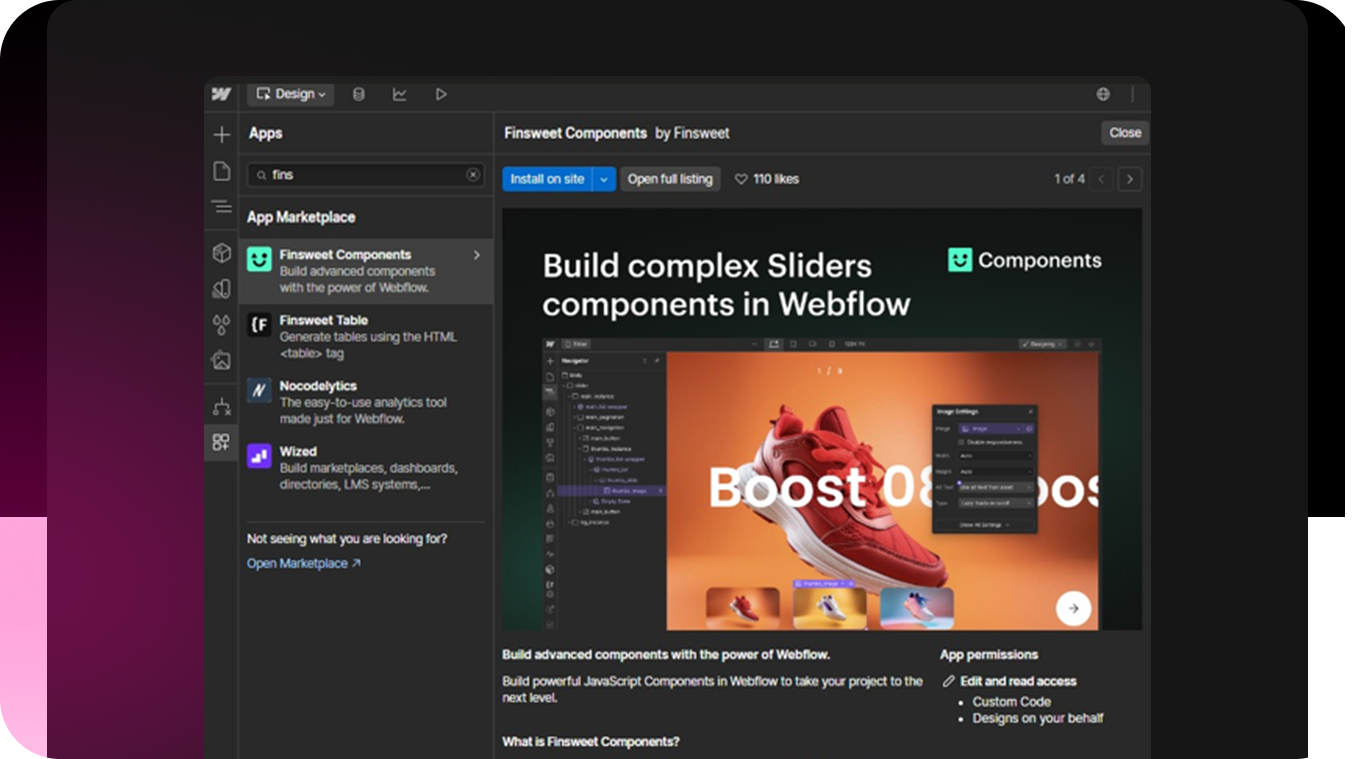Click the purple Wized app icon
1355x759 pixels.
(259, 456)
